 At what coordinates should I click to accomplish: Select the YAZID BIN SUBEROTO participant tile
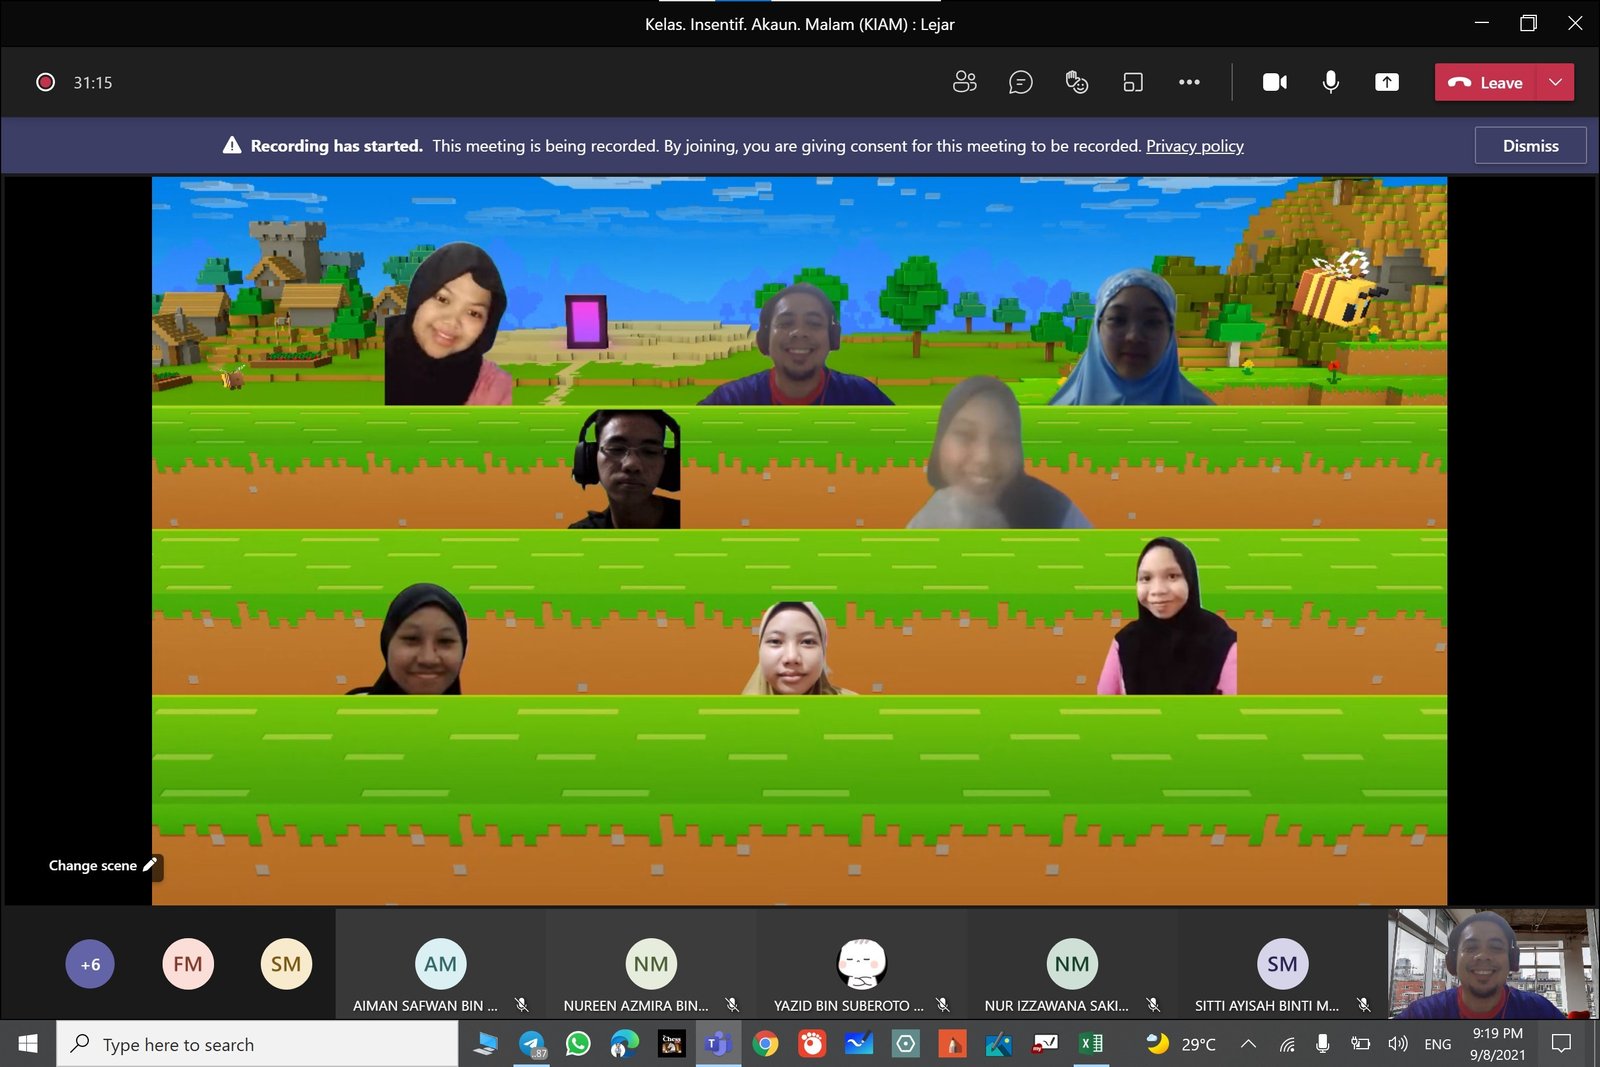click(x=861, y=965)
